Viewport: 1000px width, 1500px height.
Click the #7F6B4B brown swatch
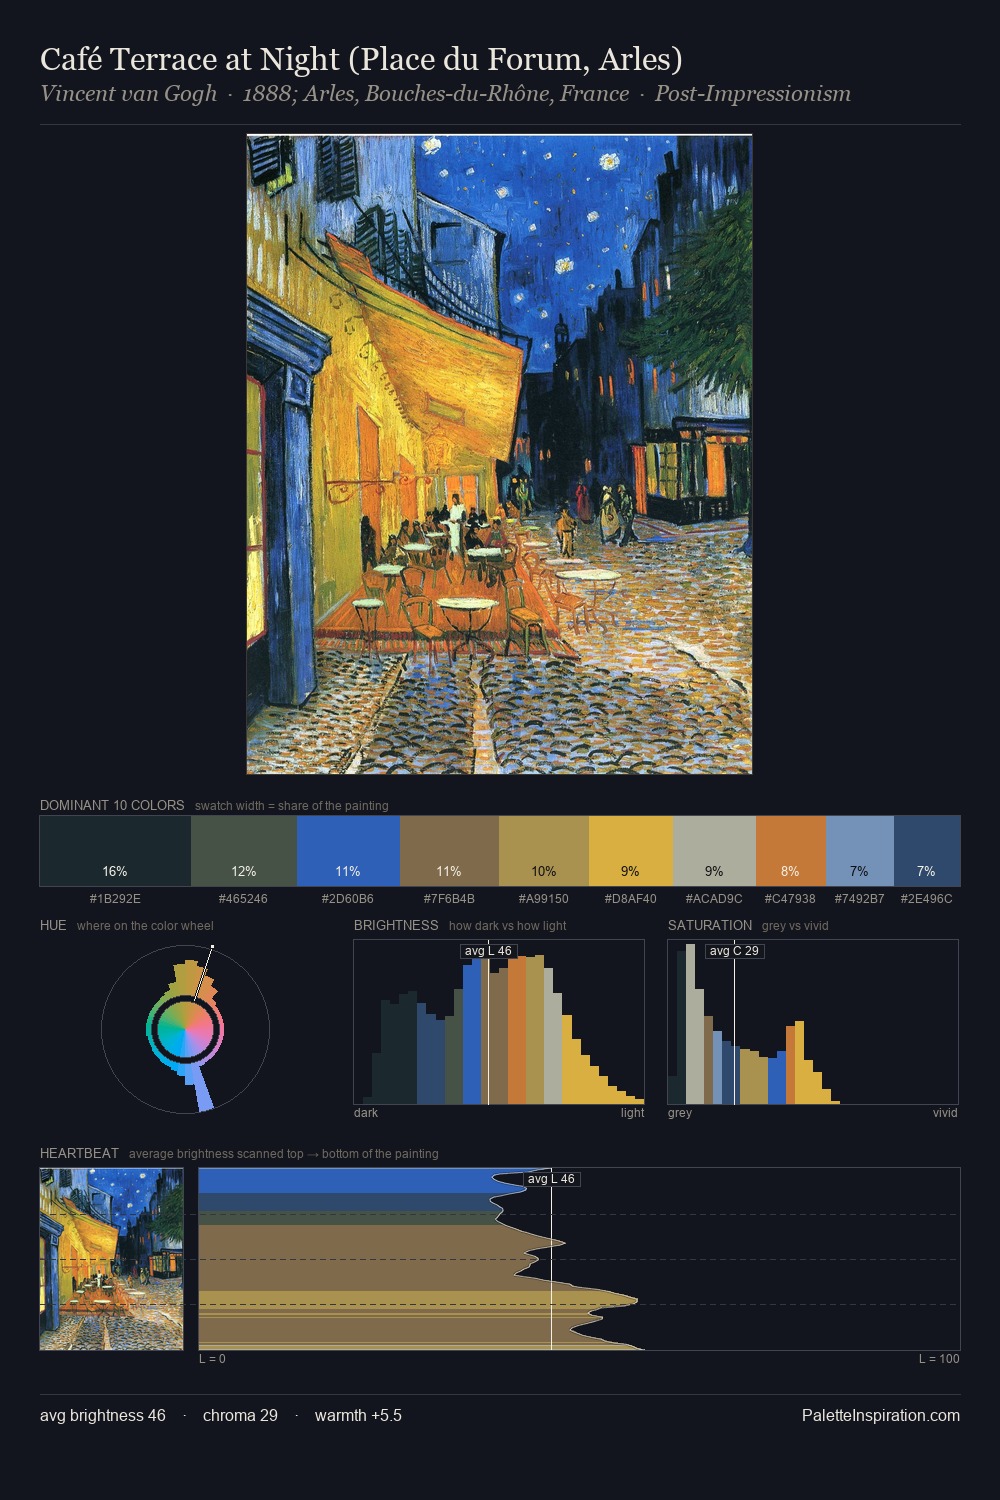[x=449, y=851]
